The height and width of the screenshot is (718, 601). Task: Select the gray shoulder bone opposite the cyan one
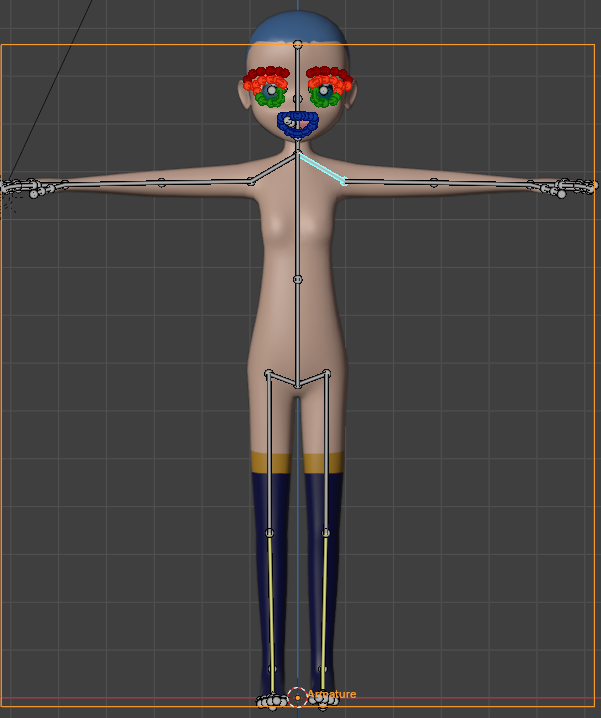(273, 169)
